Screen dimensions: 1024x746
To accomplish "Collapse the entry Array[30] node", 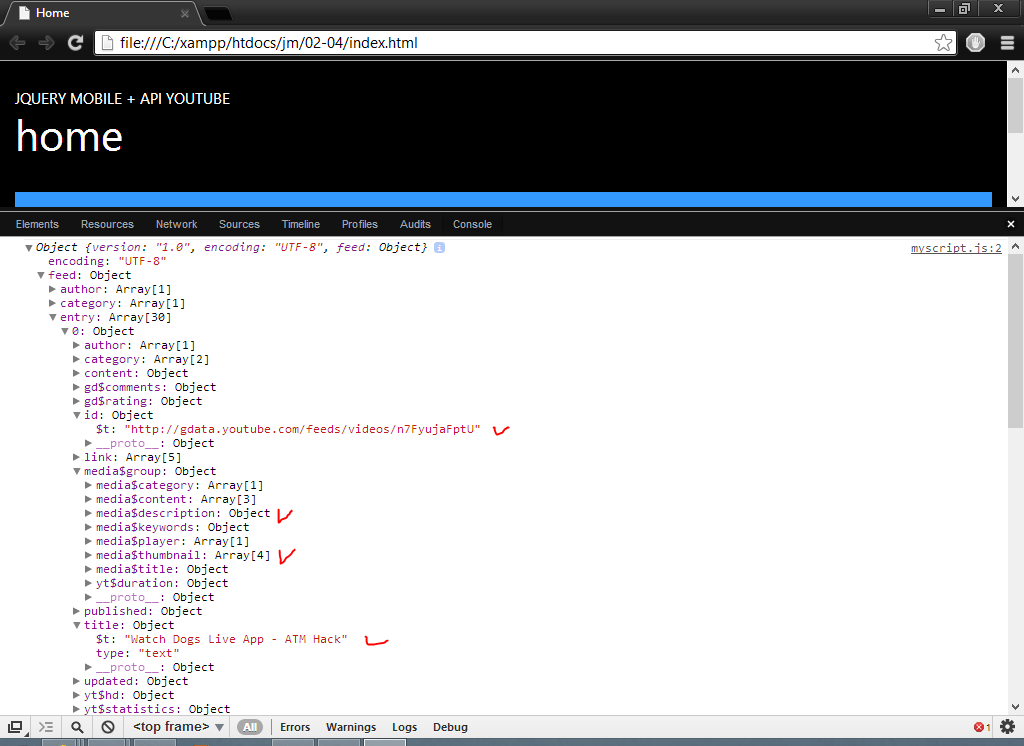I will click(52, 317).
